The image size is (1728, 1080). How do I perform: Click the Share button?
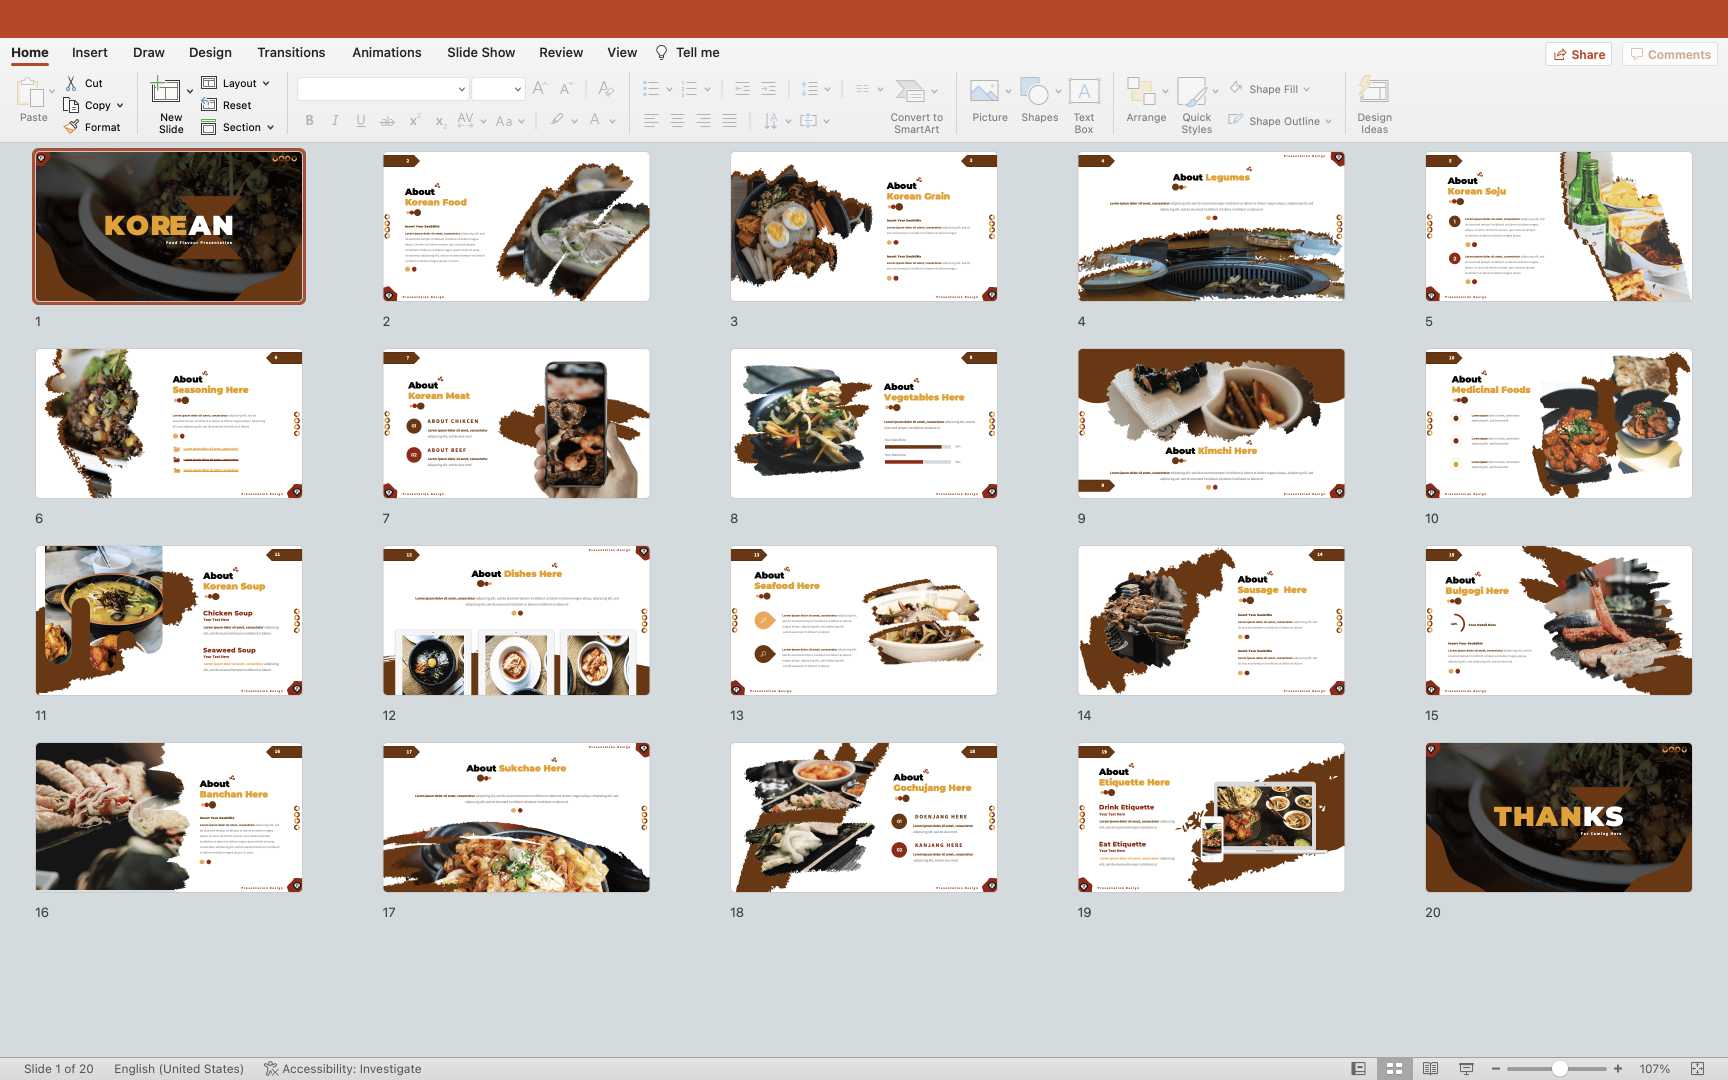(1579, 54)
